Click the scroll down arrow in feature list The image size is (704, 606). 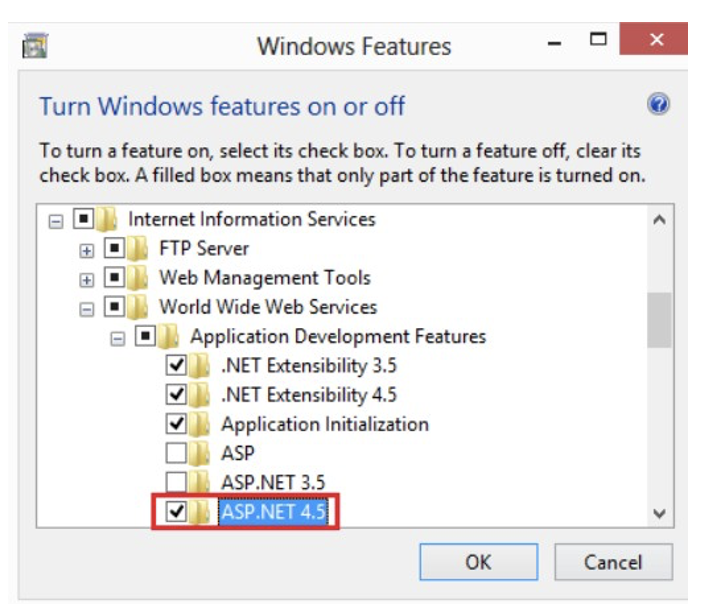(x=659, y=513)
